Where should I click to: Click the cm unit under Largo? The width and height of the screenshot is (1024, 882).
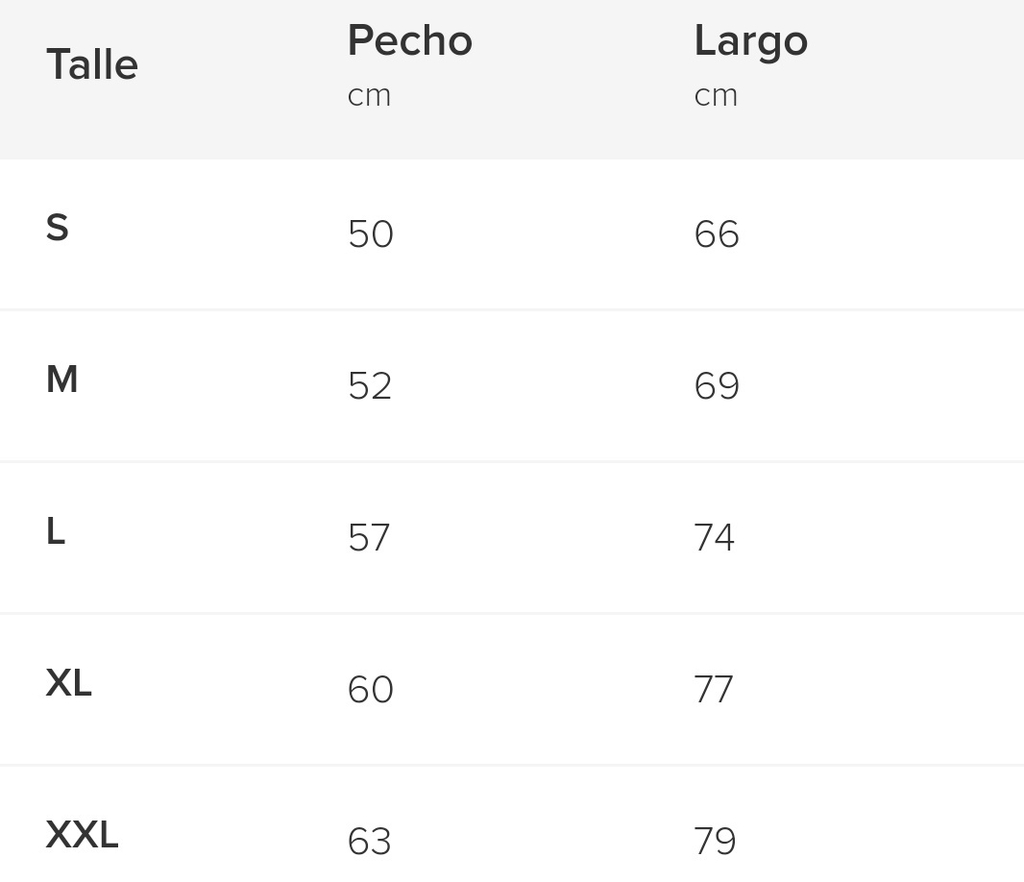coord(716,97)
